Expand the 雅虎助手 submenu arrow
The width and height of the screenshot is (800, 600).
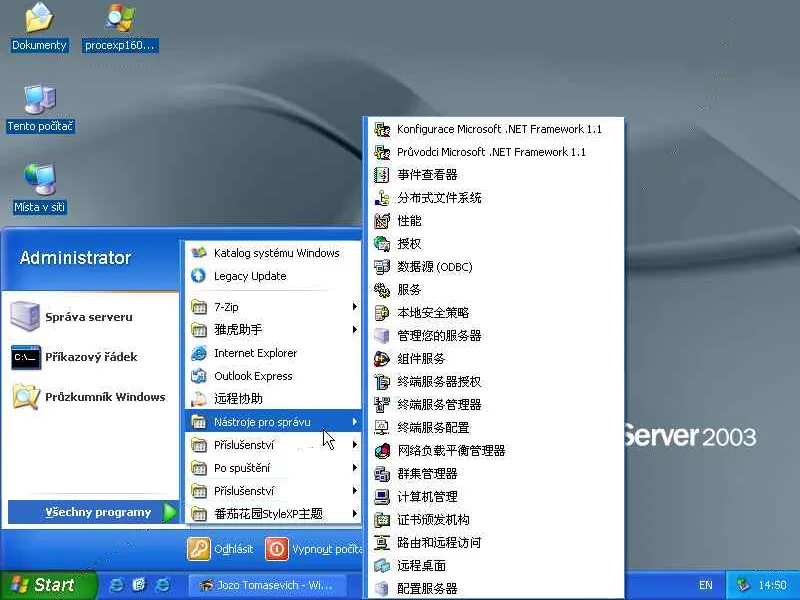355,330
